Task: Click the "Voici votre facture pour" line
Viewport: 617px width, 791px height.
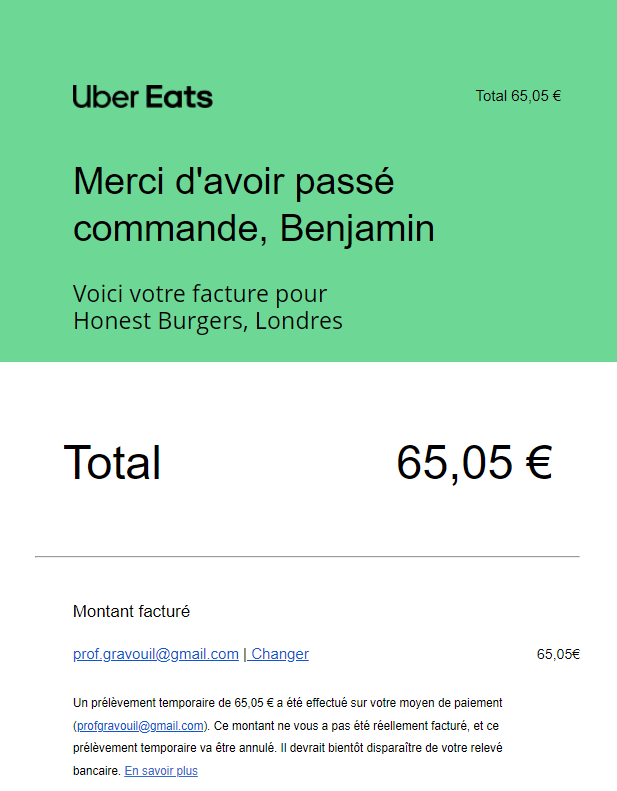Action: 200,294
